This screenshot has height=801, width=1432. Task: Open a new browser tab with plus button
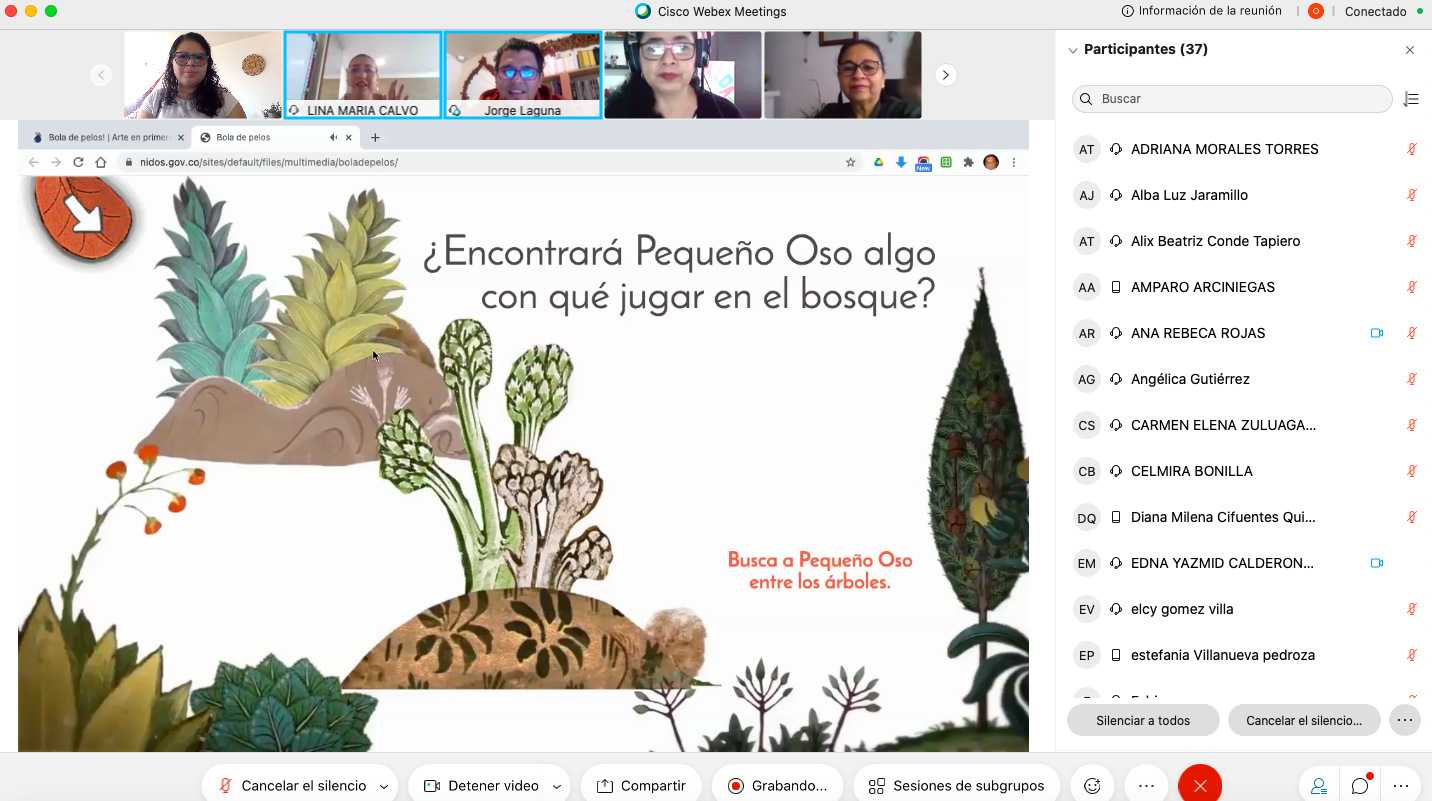[375, 137]
